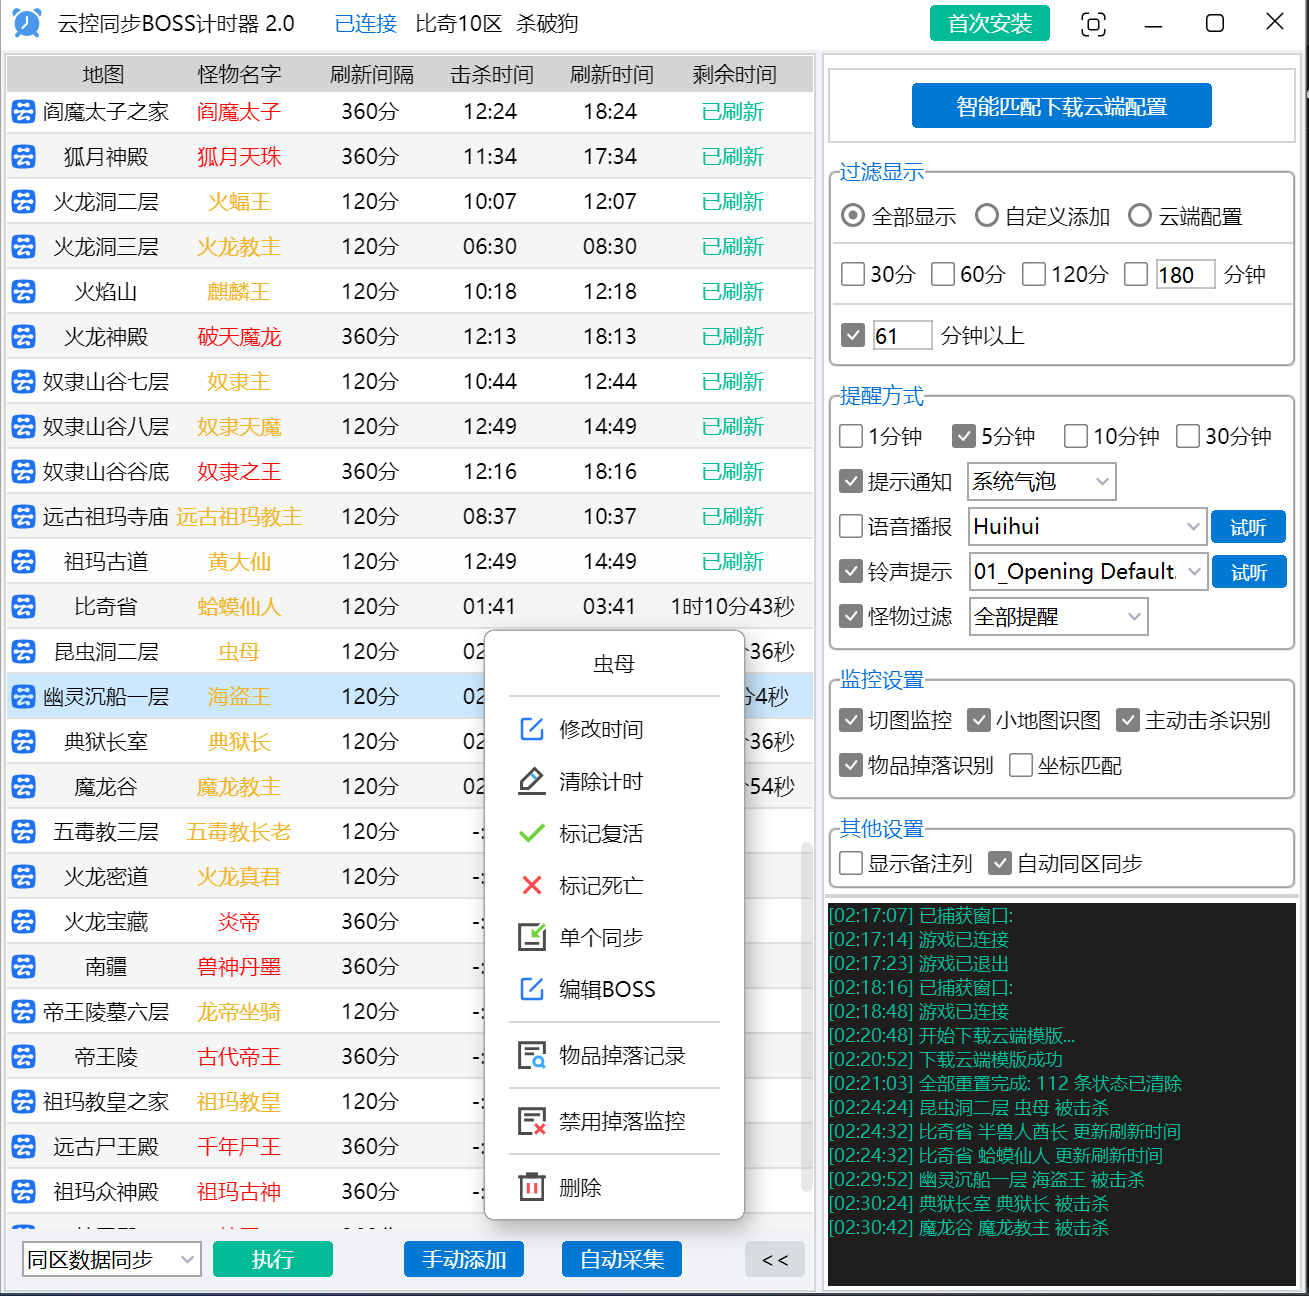This screenshot has height=1296, width=1309.
Task: Click the screen capture icon in title bar
Action: [x=1094, y=24]
